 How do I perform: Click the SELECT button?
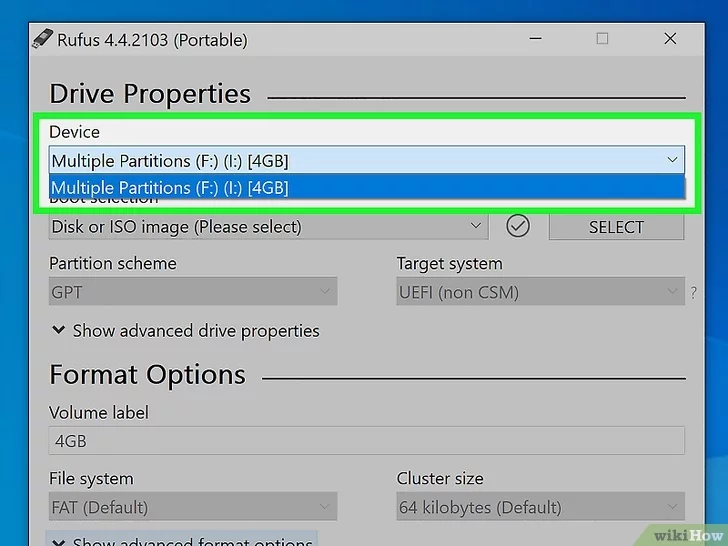click(616, 227)
